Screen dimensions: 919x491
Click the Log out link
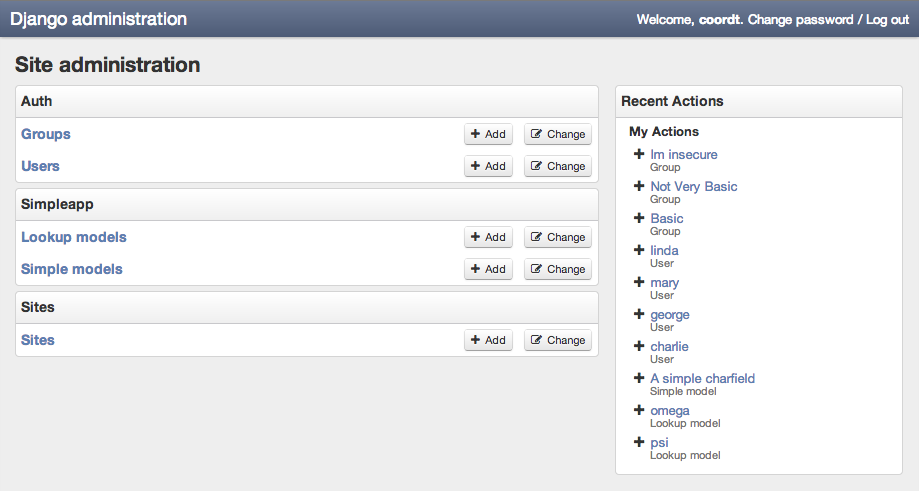887,19
